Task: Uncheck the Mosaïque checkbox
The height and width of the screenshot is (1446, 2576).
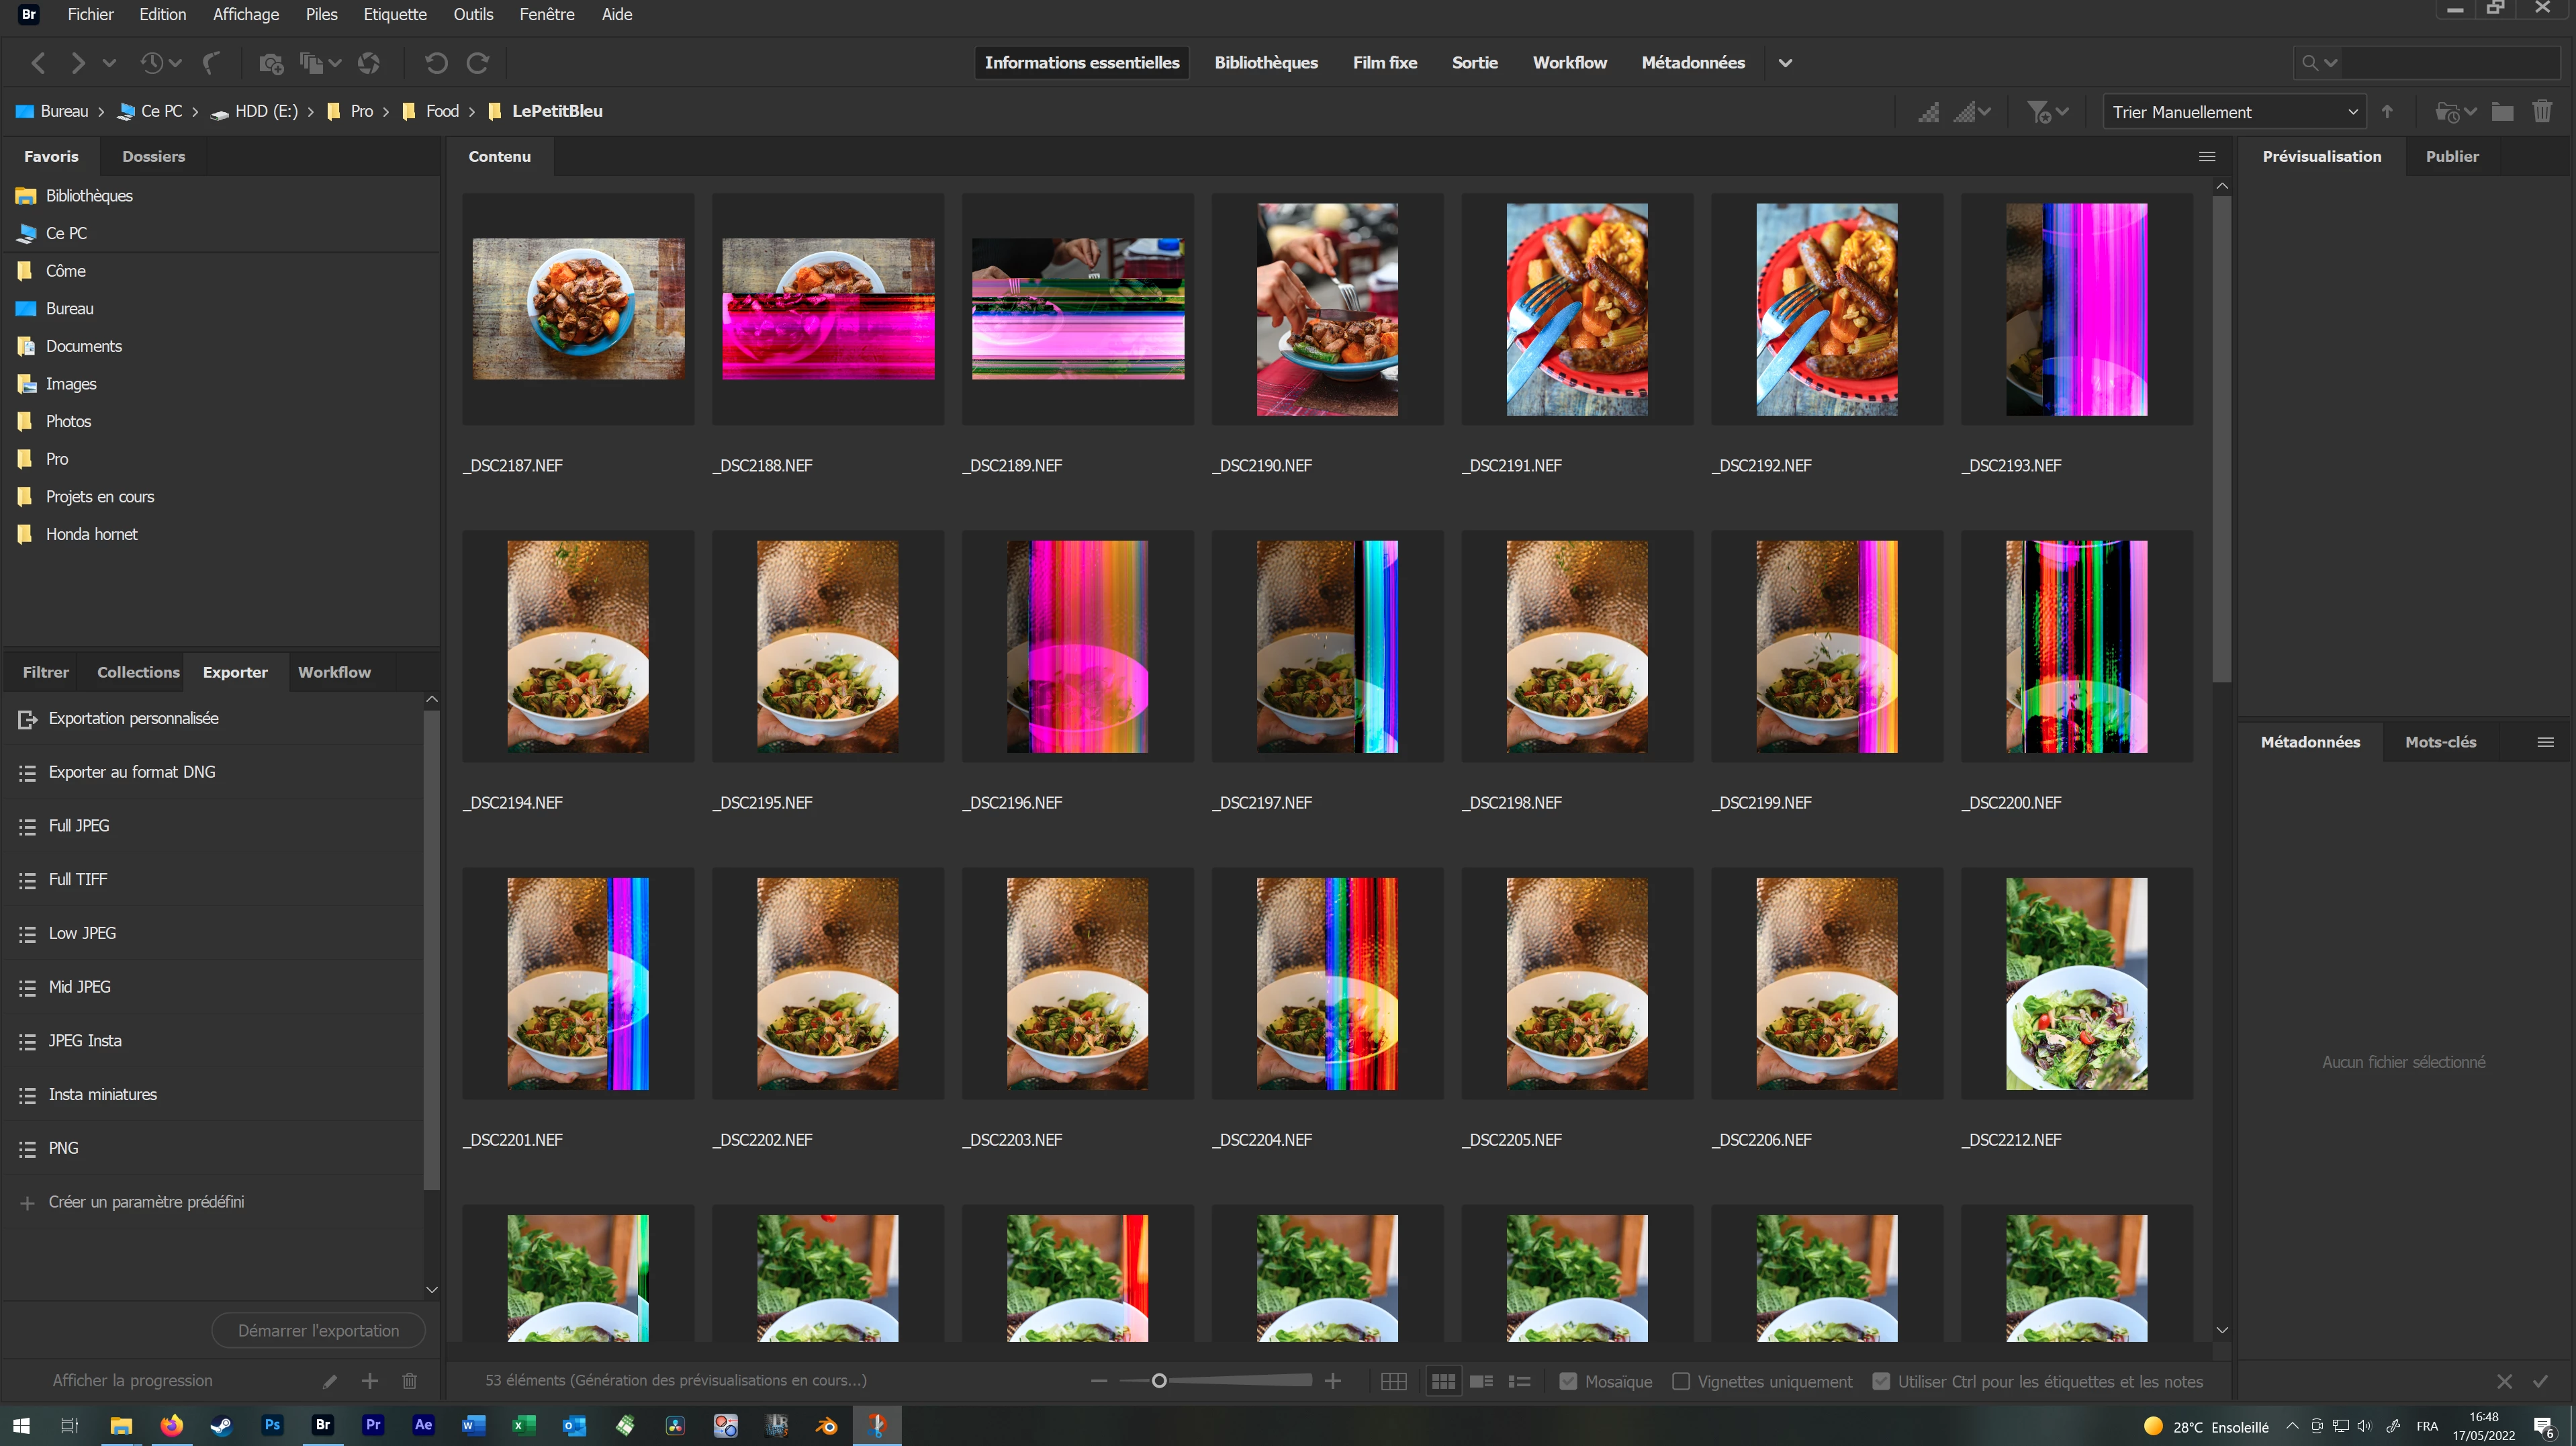Action: 1568,1381
